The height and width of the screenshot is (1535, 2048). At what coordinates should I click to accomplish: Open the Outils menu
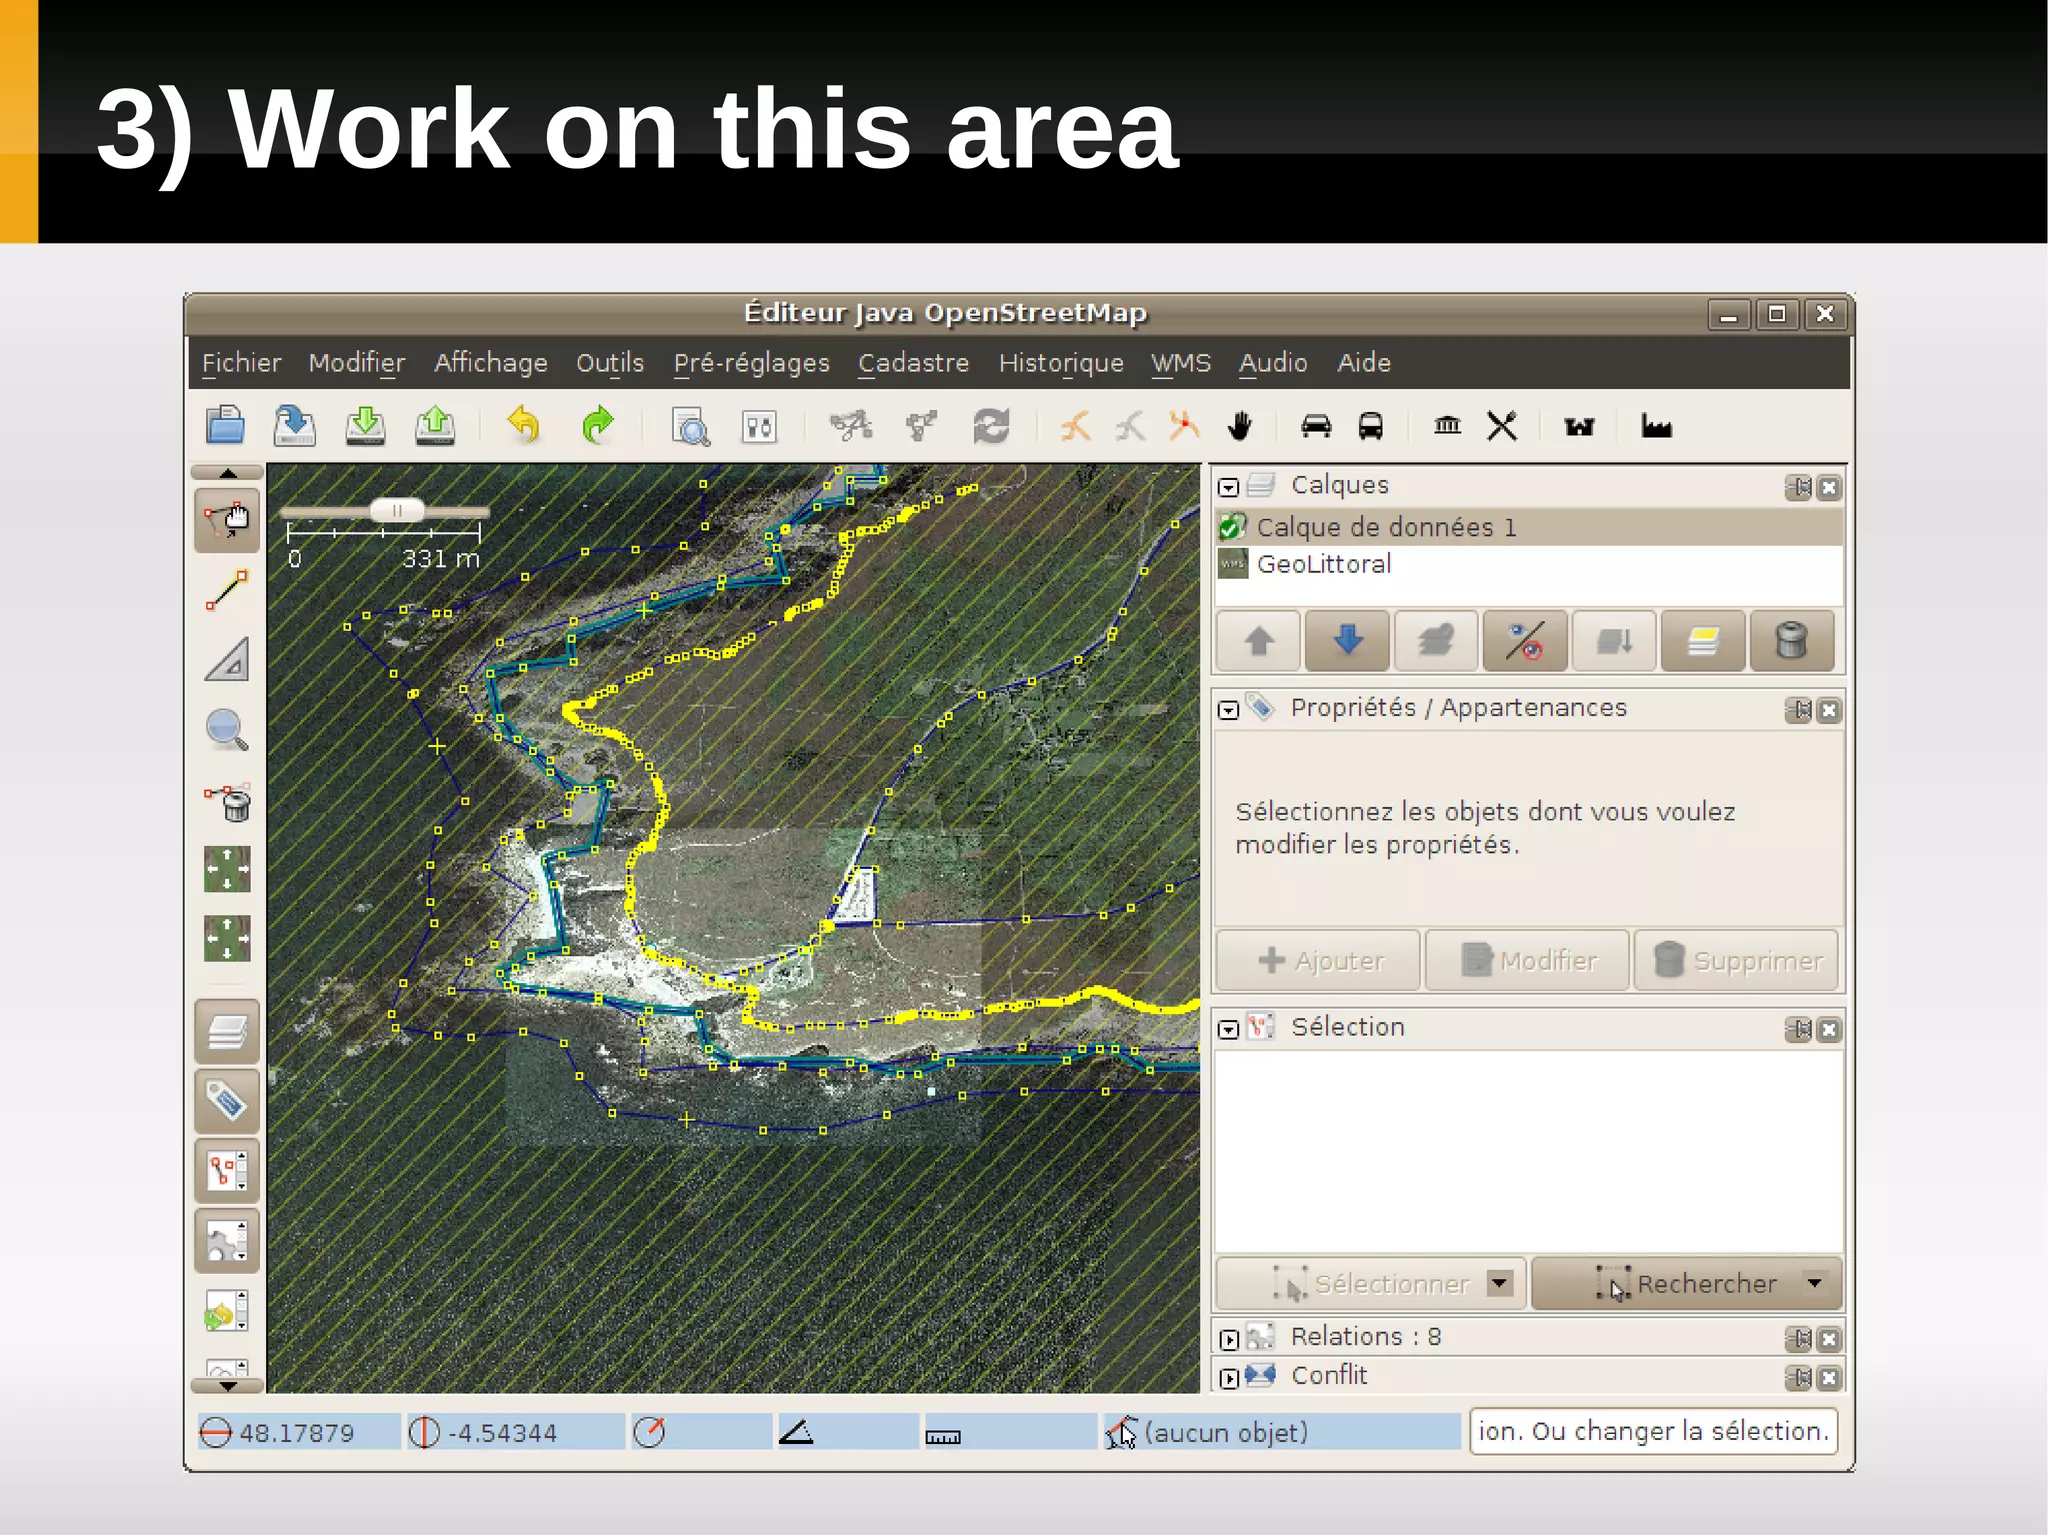pos(610,363)
